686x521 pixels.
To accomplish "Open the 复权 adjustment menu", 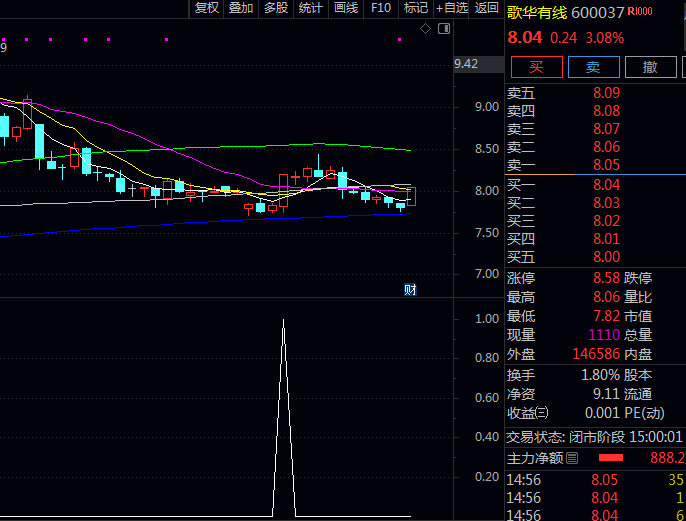I will pyautogui.click(x=207, y=8).
